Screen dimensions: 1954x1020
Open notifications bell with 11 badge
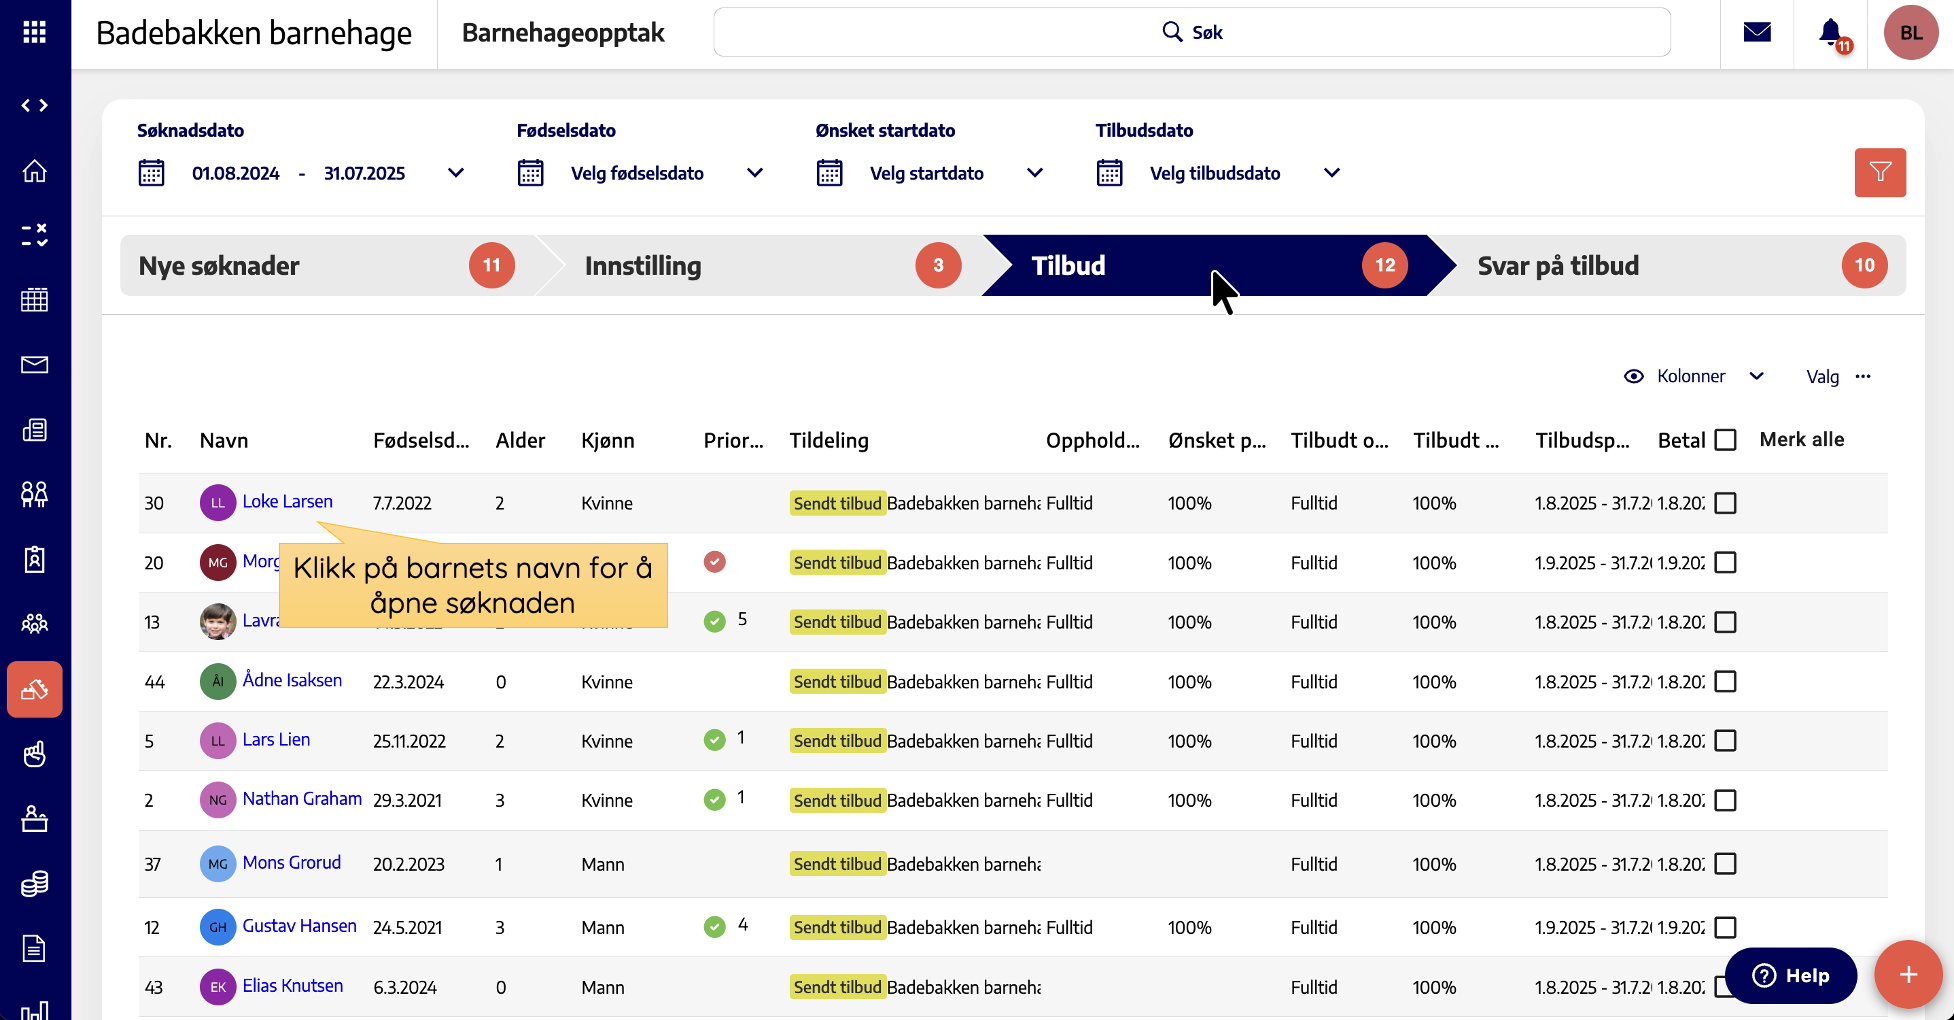coord(1831,33)
